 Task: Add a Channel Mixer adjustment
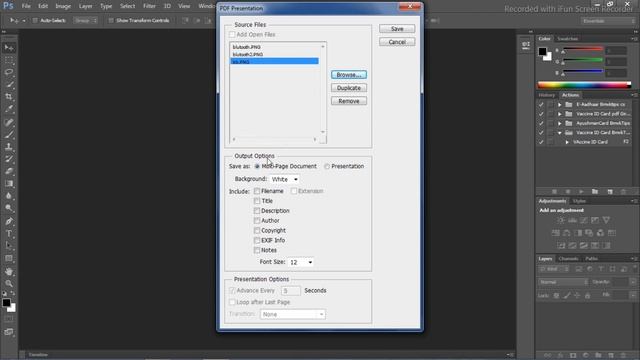pos(600,233)
